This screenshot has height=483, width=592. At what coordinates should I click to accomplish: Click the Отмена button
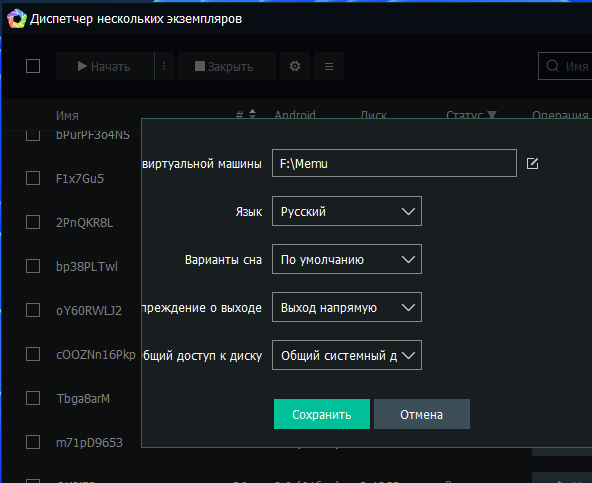point(422,414)
